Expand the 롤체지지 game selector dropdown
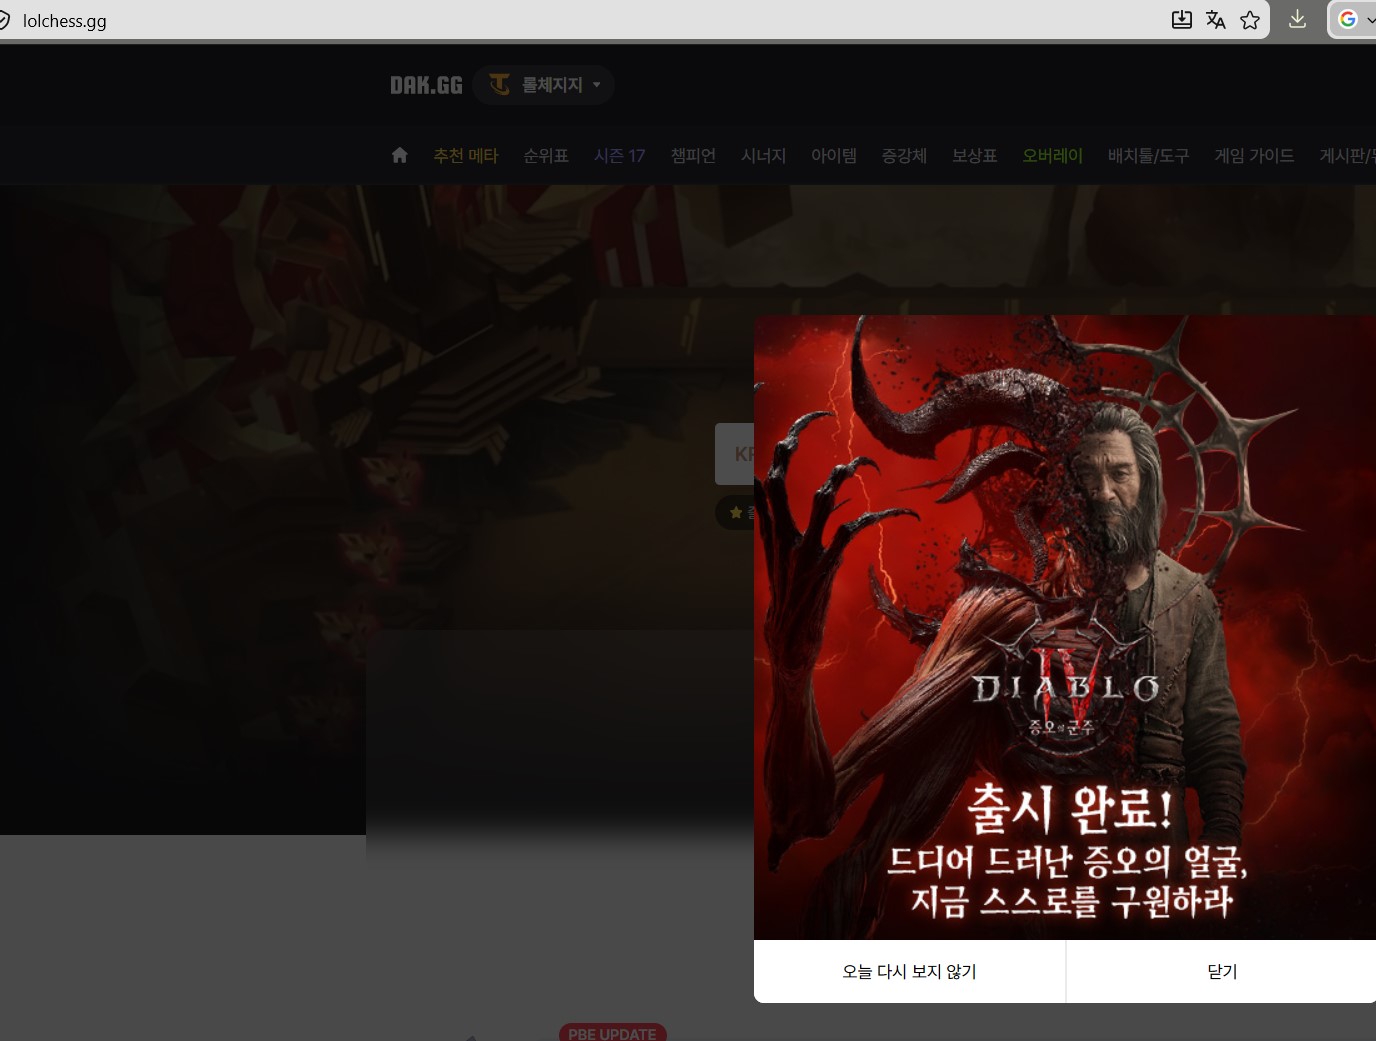The image size is (1376, 1041). [544, 85]
